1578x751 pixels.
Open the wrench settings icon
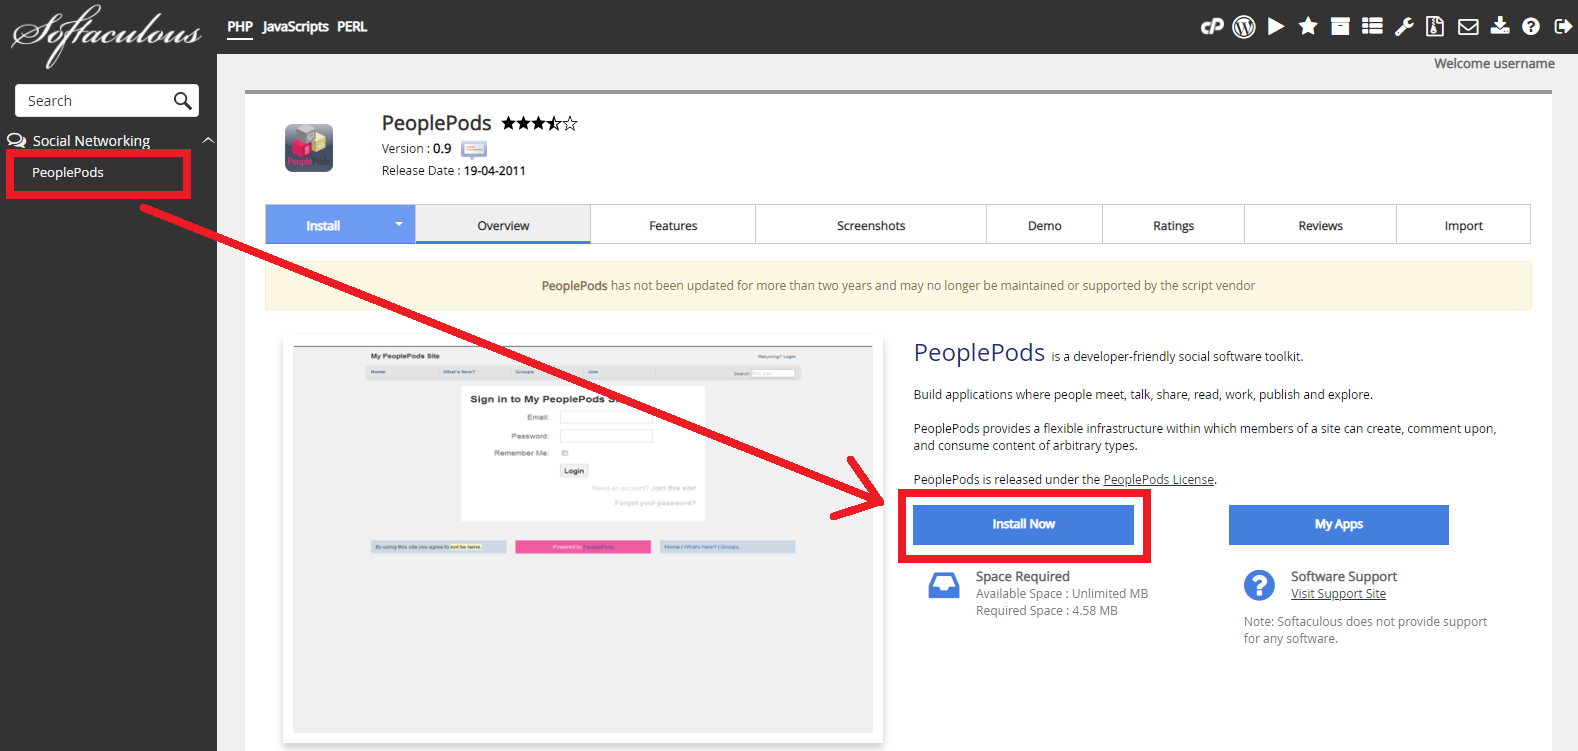pos(1404,27)
